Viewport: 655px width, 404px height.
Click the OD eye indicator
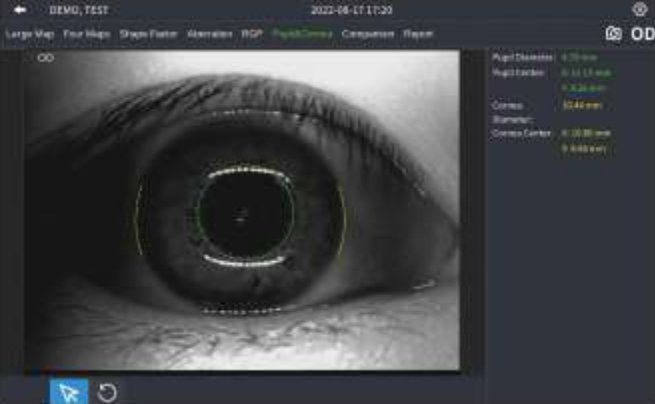[641, 33]
